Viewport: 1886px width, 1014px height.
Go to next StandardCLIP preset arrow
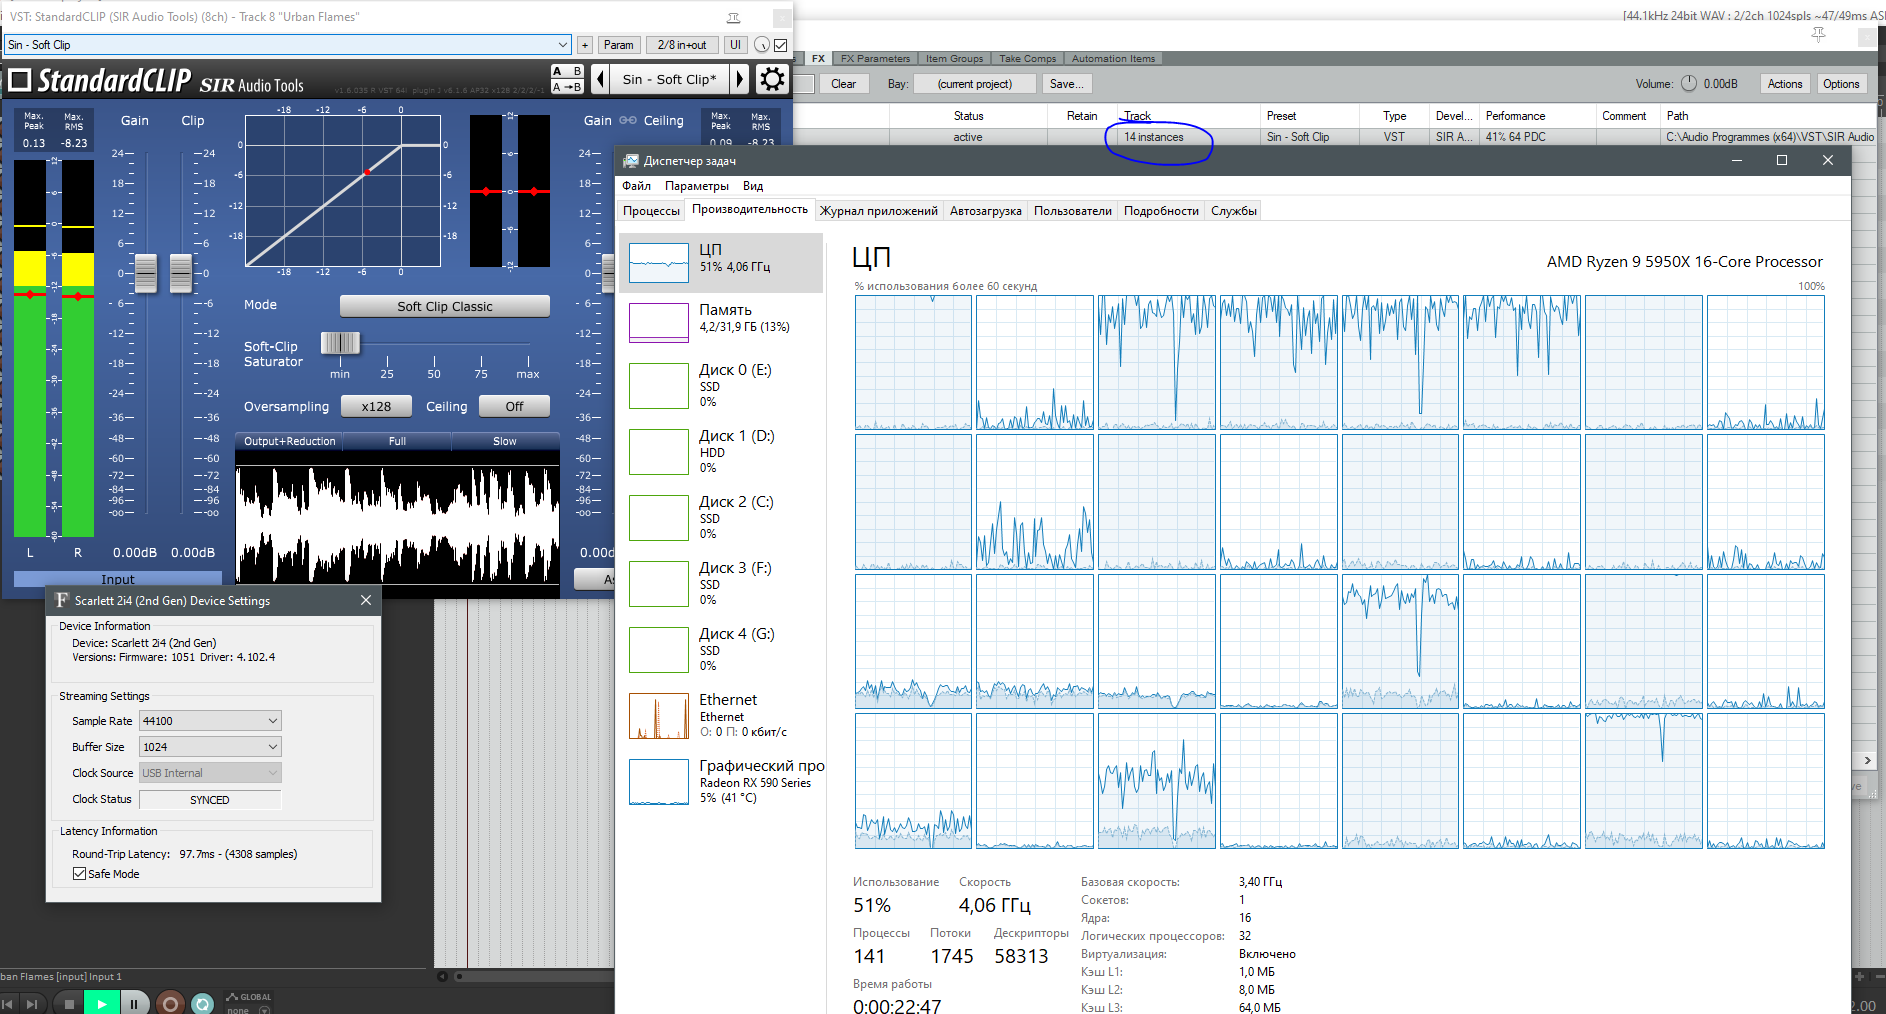740,79
